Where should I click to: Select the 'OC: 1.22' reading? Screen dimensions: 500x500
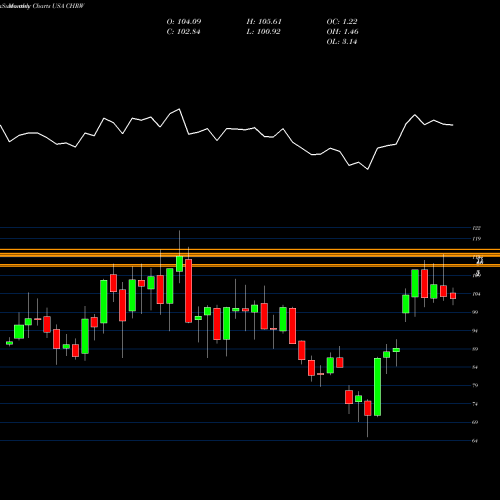(342, 22)
